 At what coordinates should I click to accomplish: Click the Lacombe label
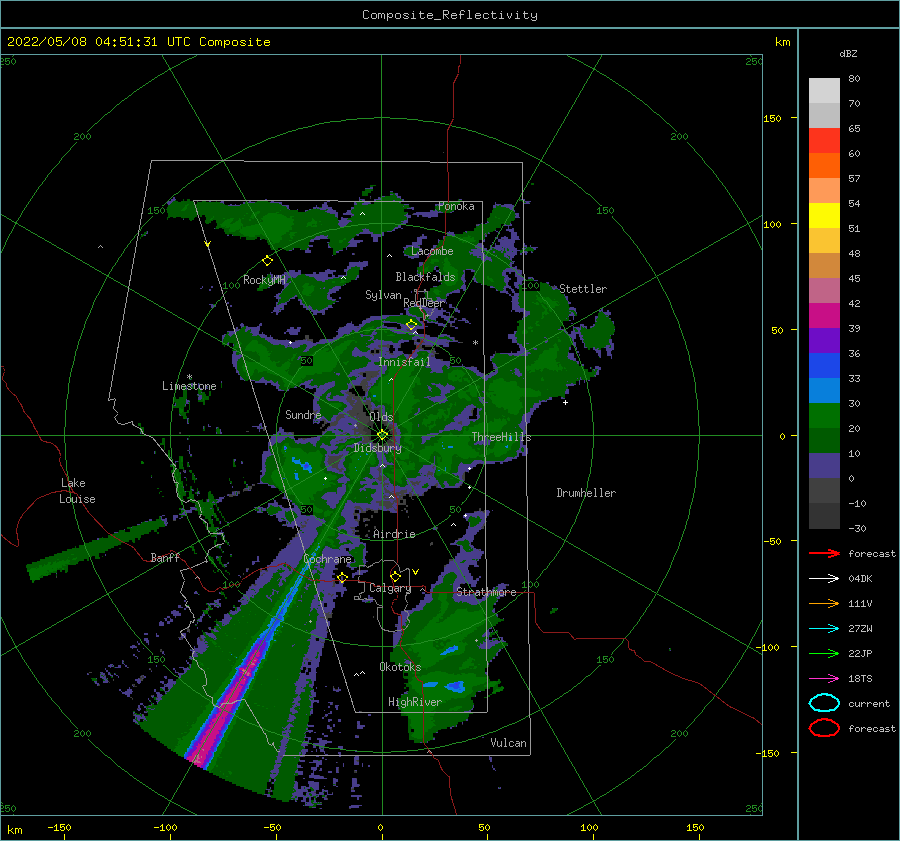pos(432,251)
